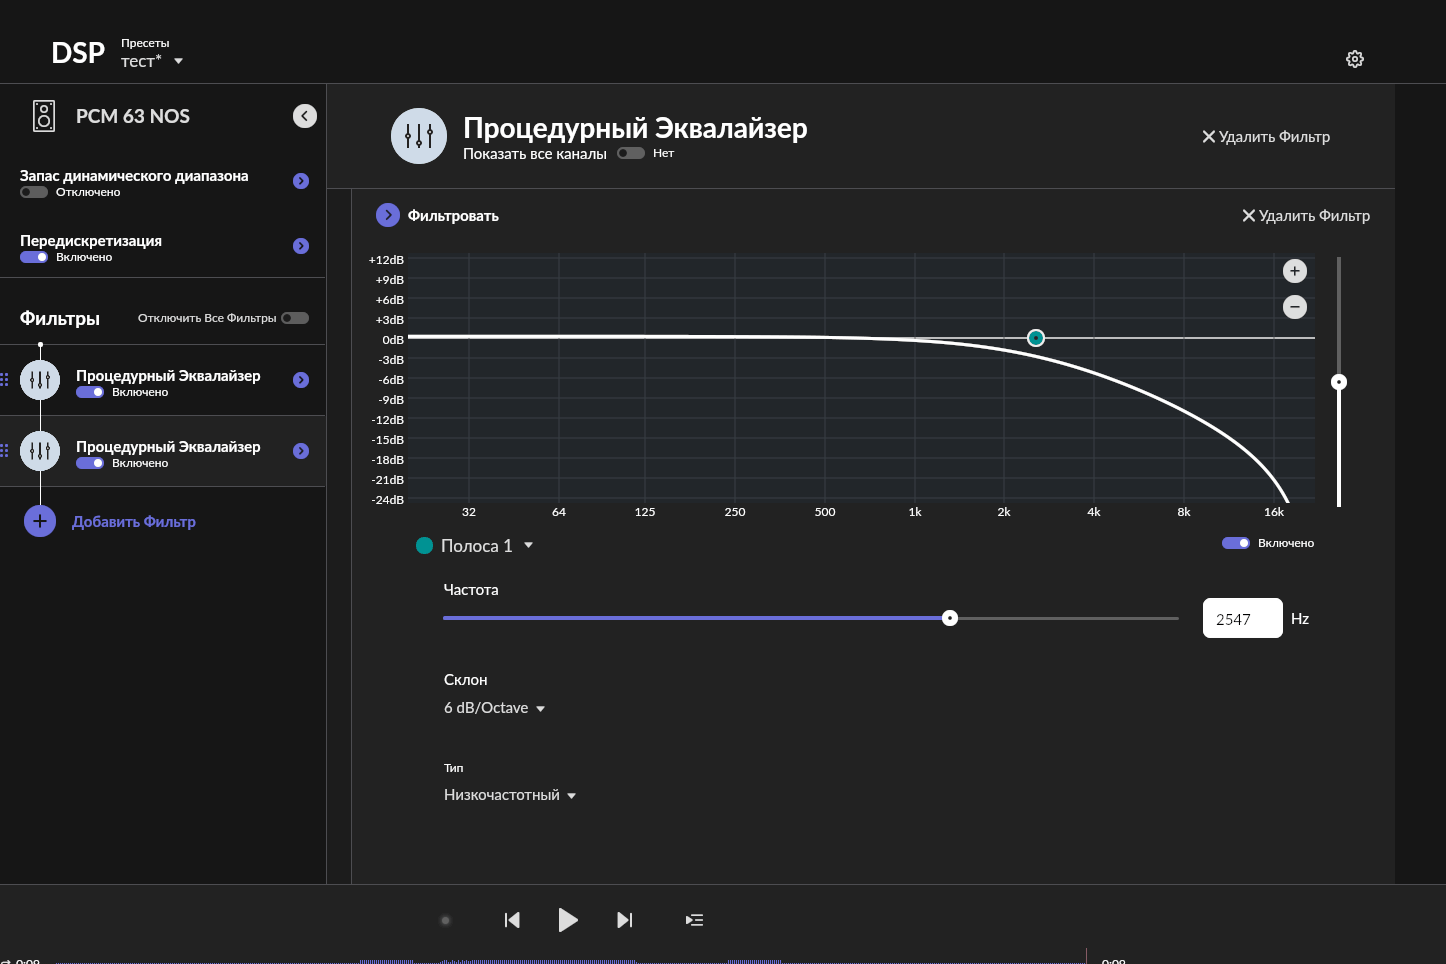The image size is (1446, 964).
Task: Click the next track button
Action: tap(625, 920)
